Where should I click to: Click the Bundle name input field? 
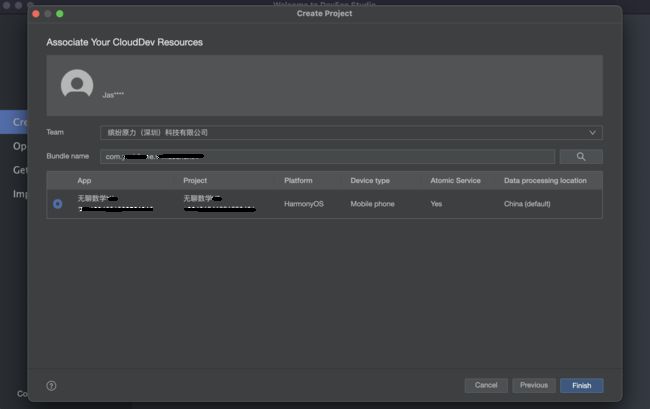(x=327, y=157)
